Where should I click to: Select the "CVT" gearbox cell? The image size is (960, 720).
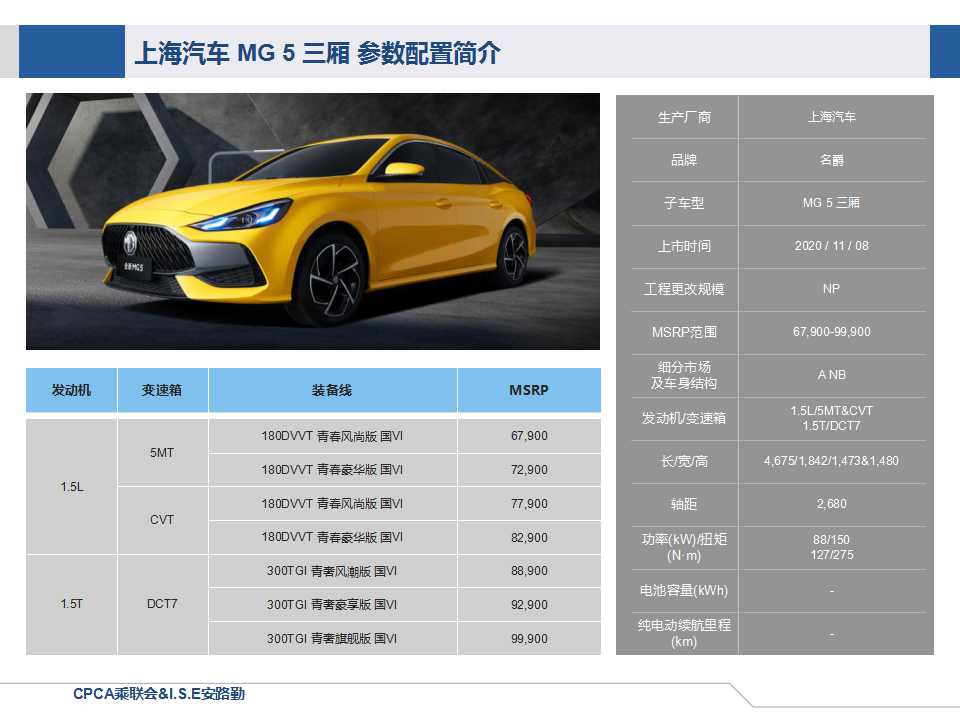click(162, 520)
